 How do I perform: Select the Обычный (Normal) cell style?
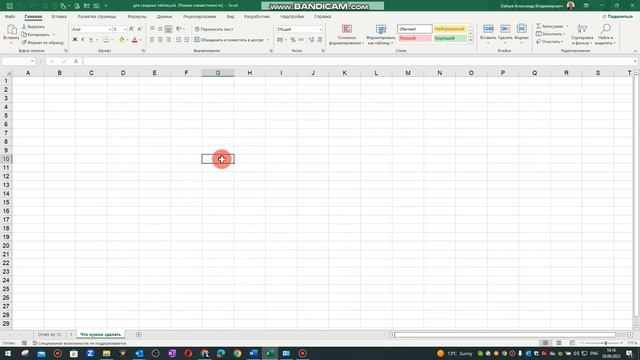(x=414, y=29)
